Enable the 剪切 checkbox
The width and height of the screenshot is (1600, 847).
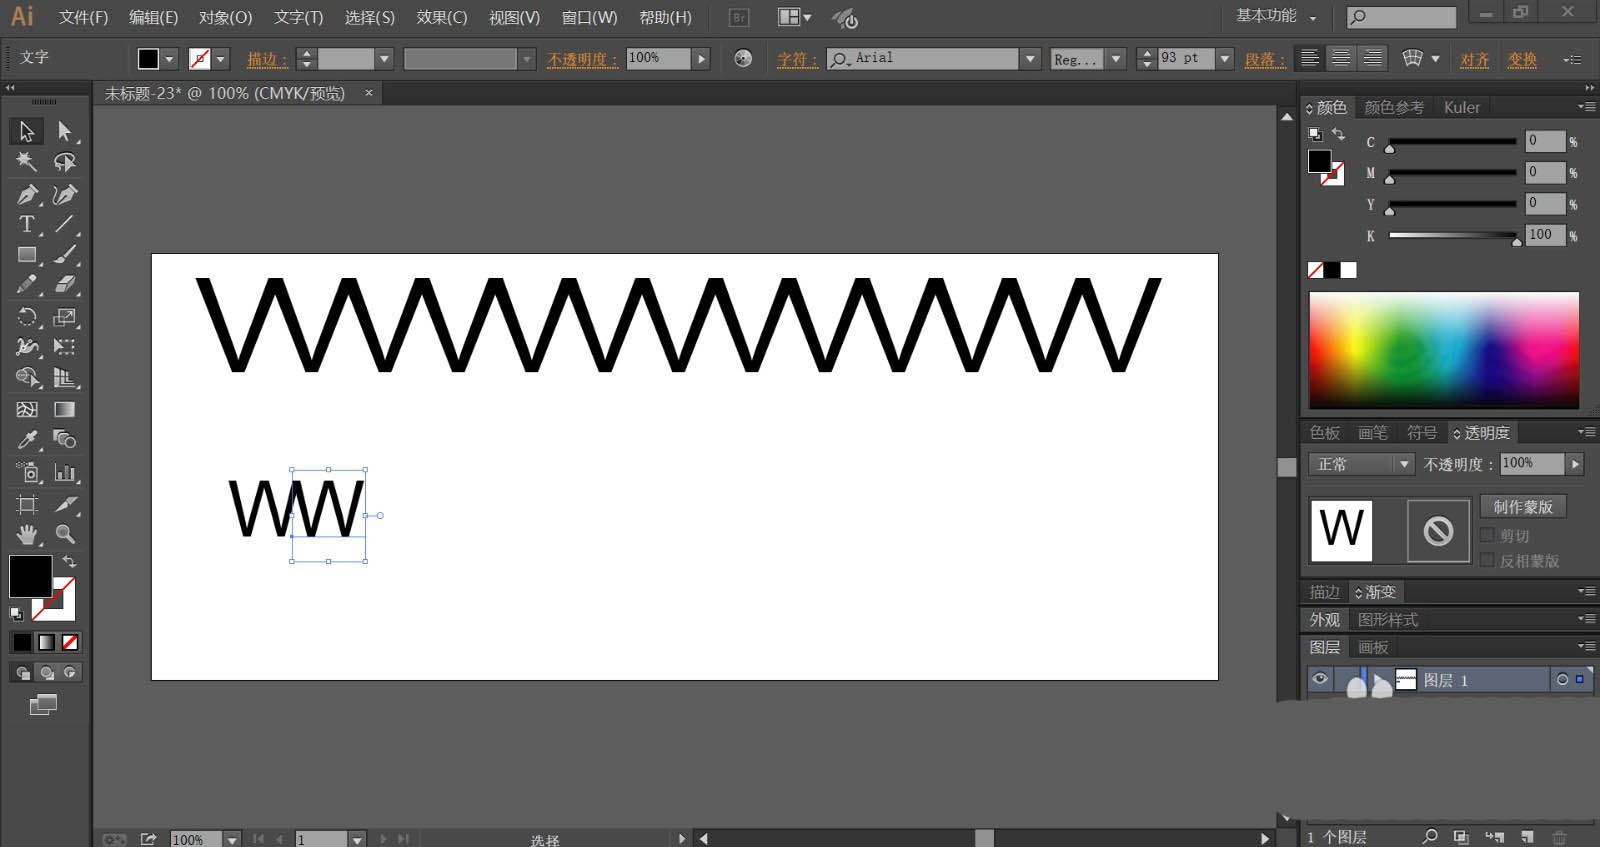pyautogui.click(x=1487, y=535)
